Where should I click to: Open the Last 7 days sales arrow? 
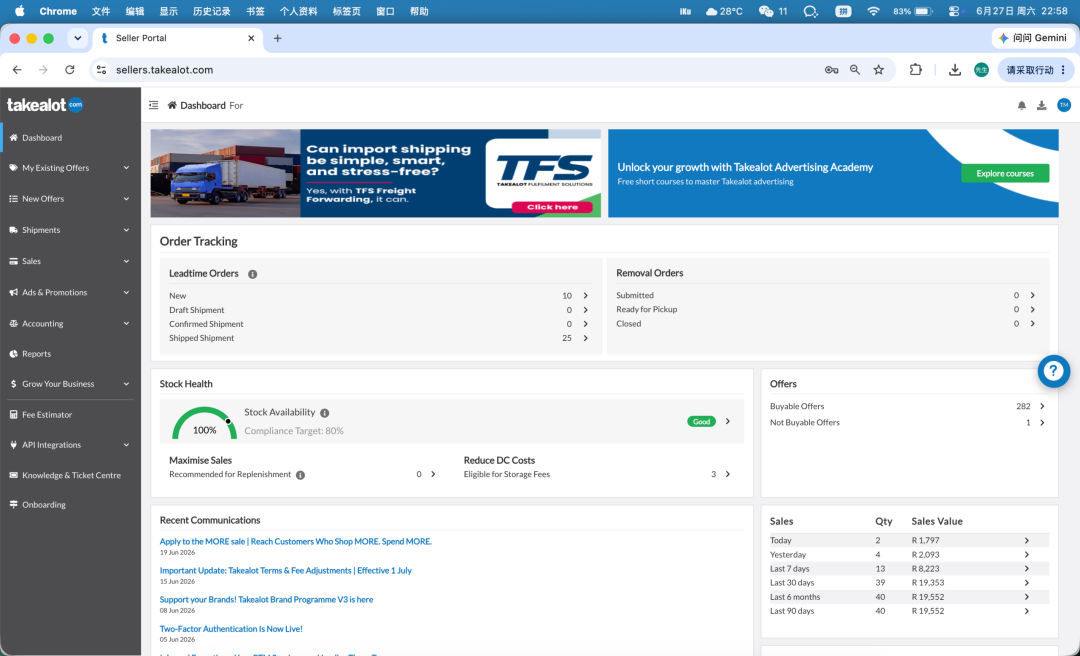pos(1026,568)
